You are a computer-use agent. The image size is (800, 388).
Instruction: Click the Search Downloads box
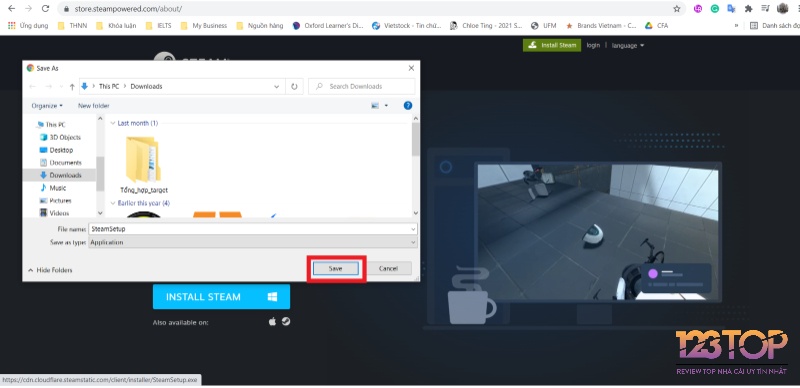(362, 86)
